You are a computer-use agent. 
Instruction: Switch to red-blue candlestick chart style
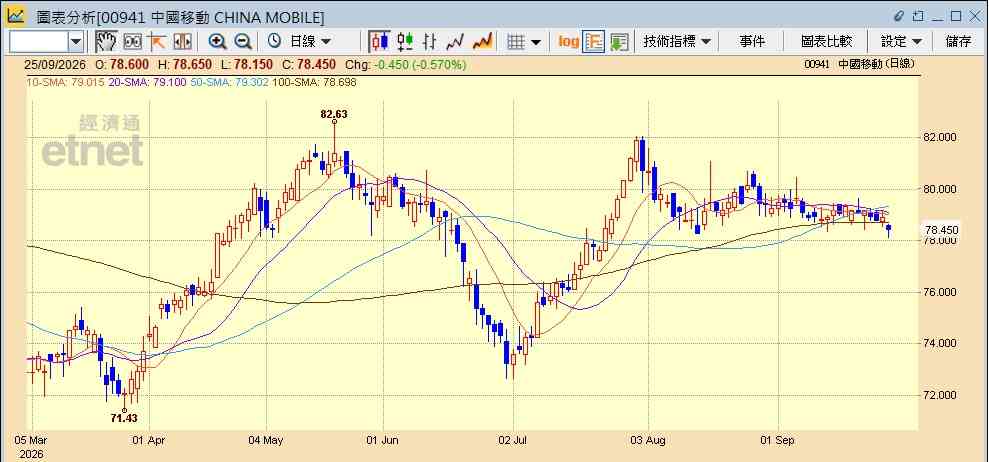(x=379, y=42)
